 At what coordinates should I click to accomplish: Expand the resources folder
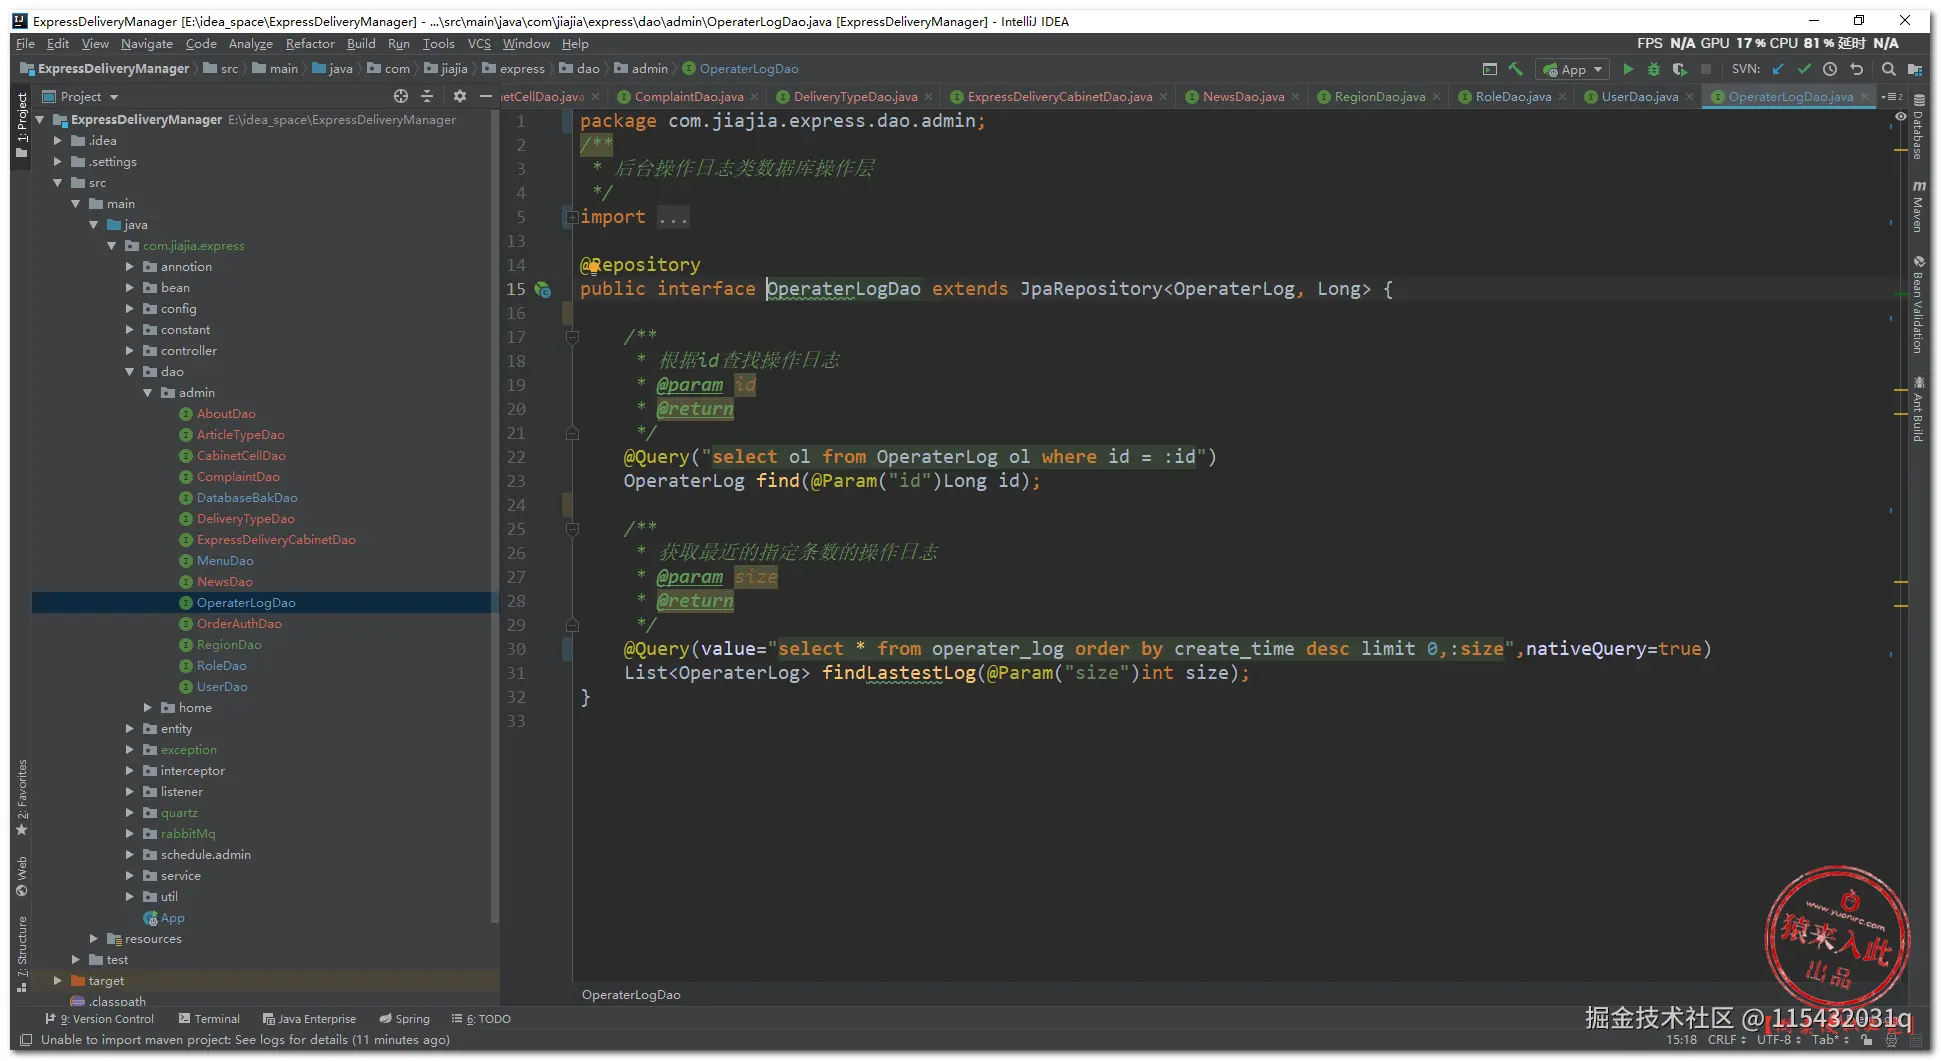[x=94, y=939]
